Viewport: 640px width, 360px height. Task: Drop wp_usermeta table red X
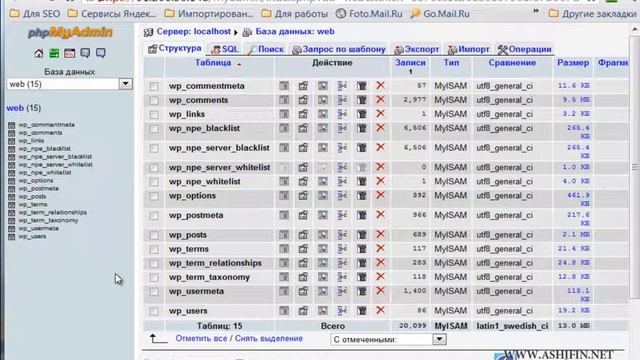click(x=380, y=291)
